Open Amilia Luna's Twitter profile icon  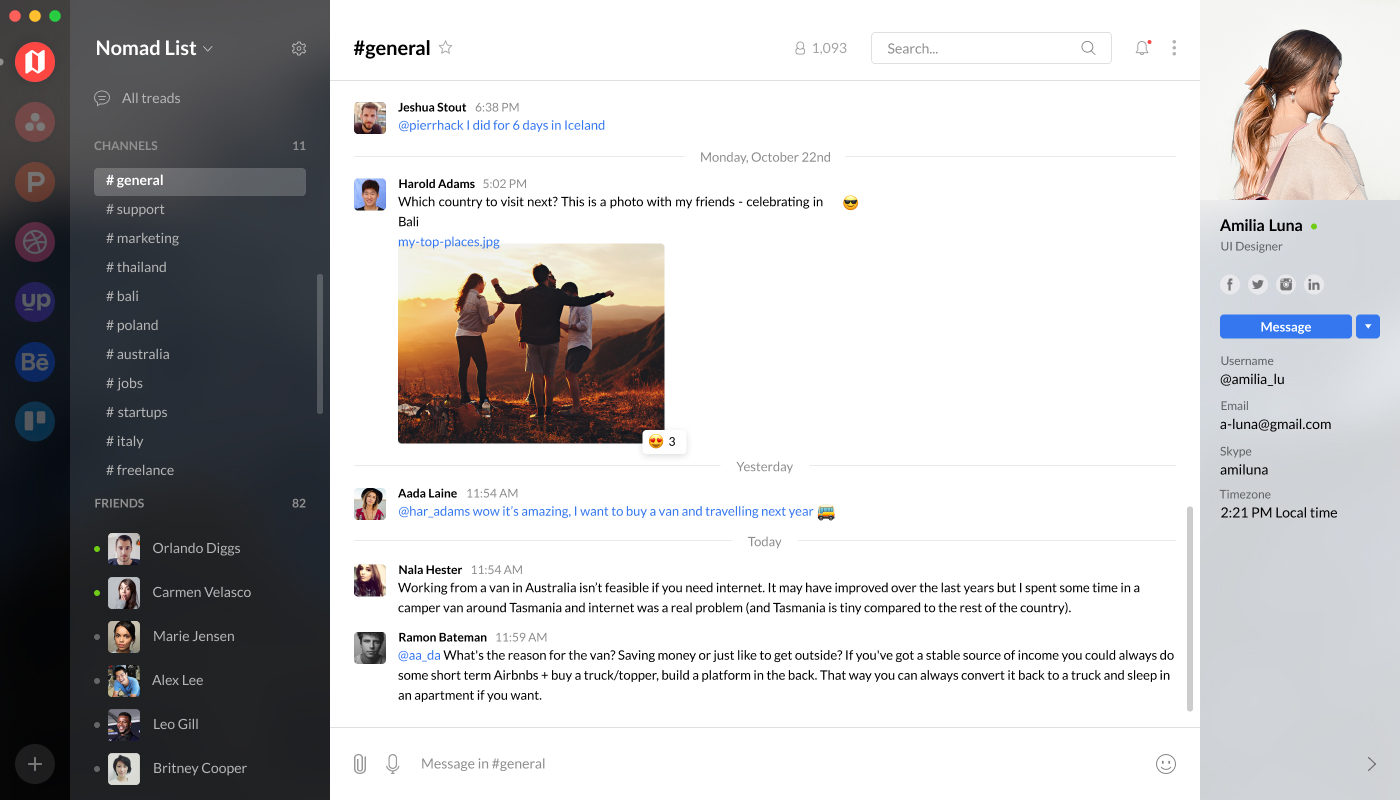pos(1258,284)
